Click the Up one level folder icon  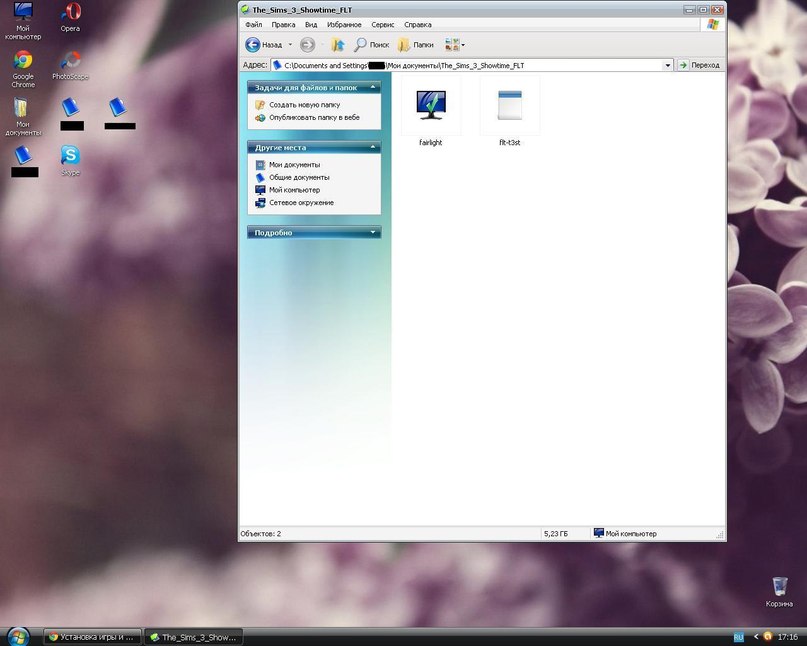337,45
